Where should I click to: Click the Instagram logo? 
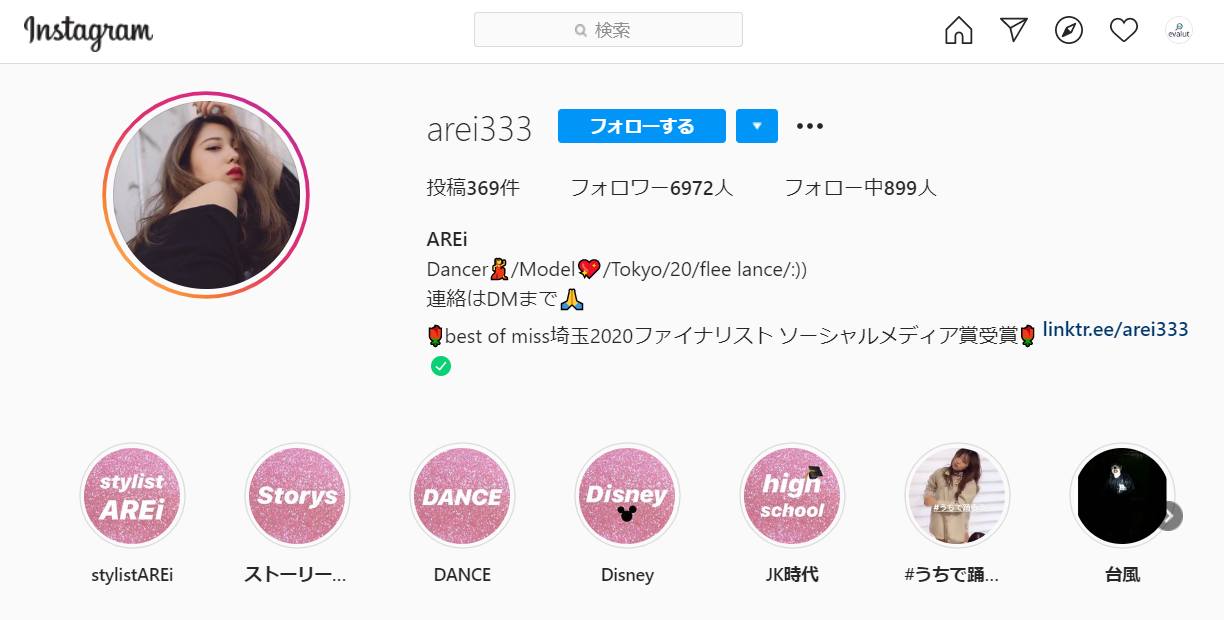pos(88,32)
